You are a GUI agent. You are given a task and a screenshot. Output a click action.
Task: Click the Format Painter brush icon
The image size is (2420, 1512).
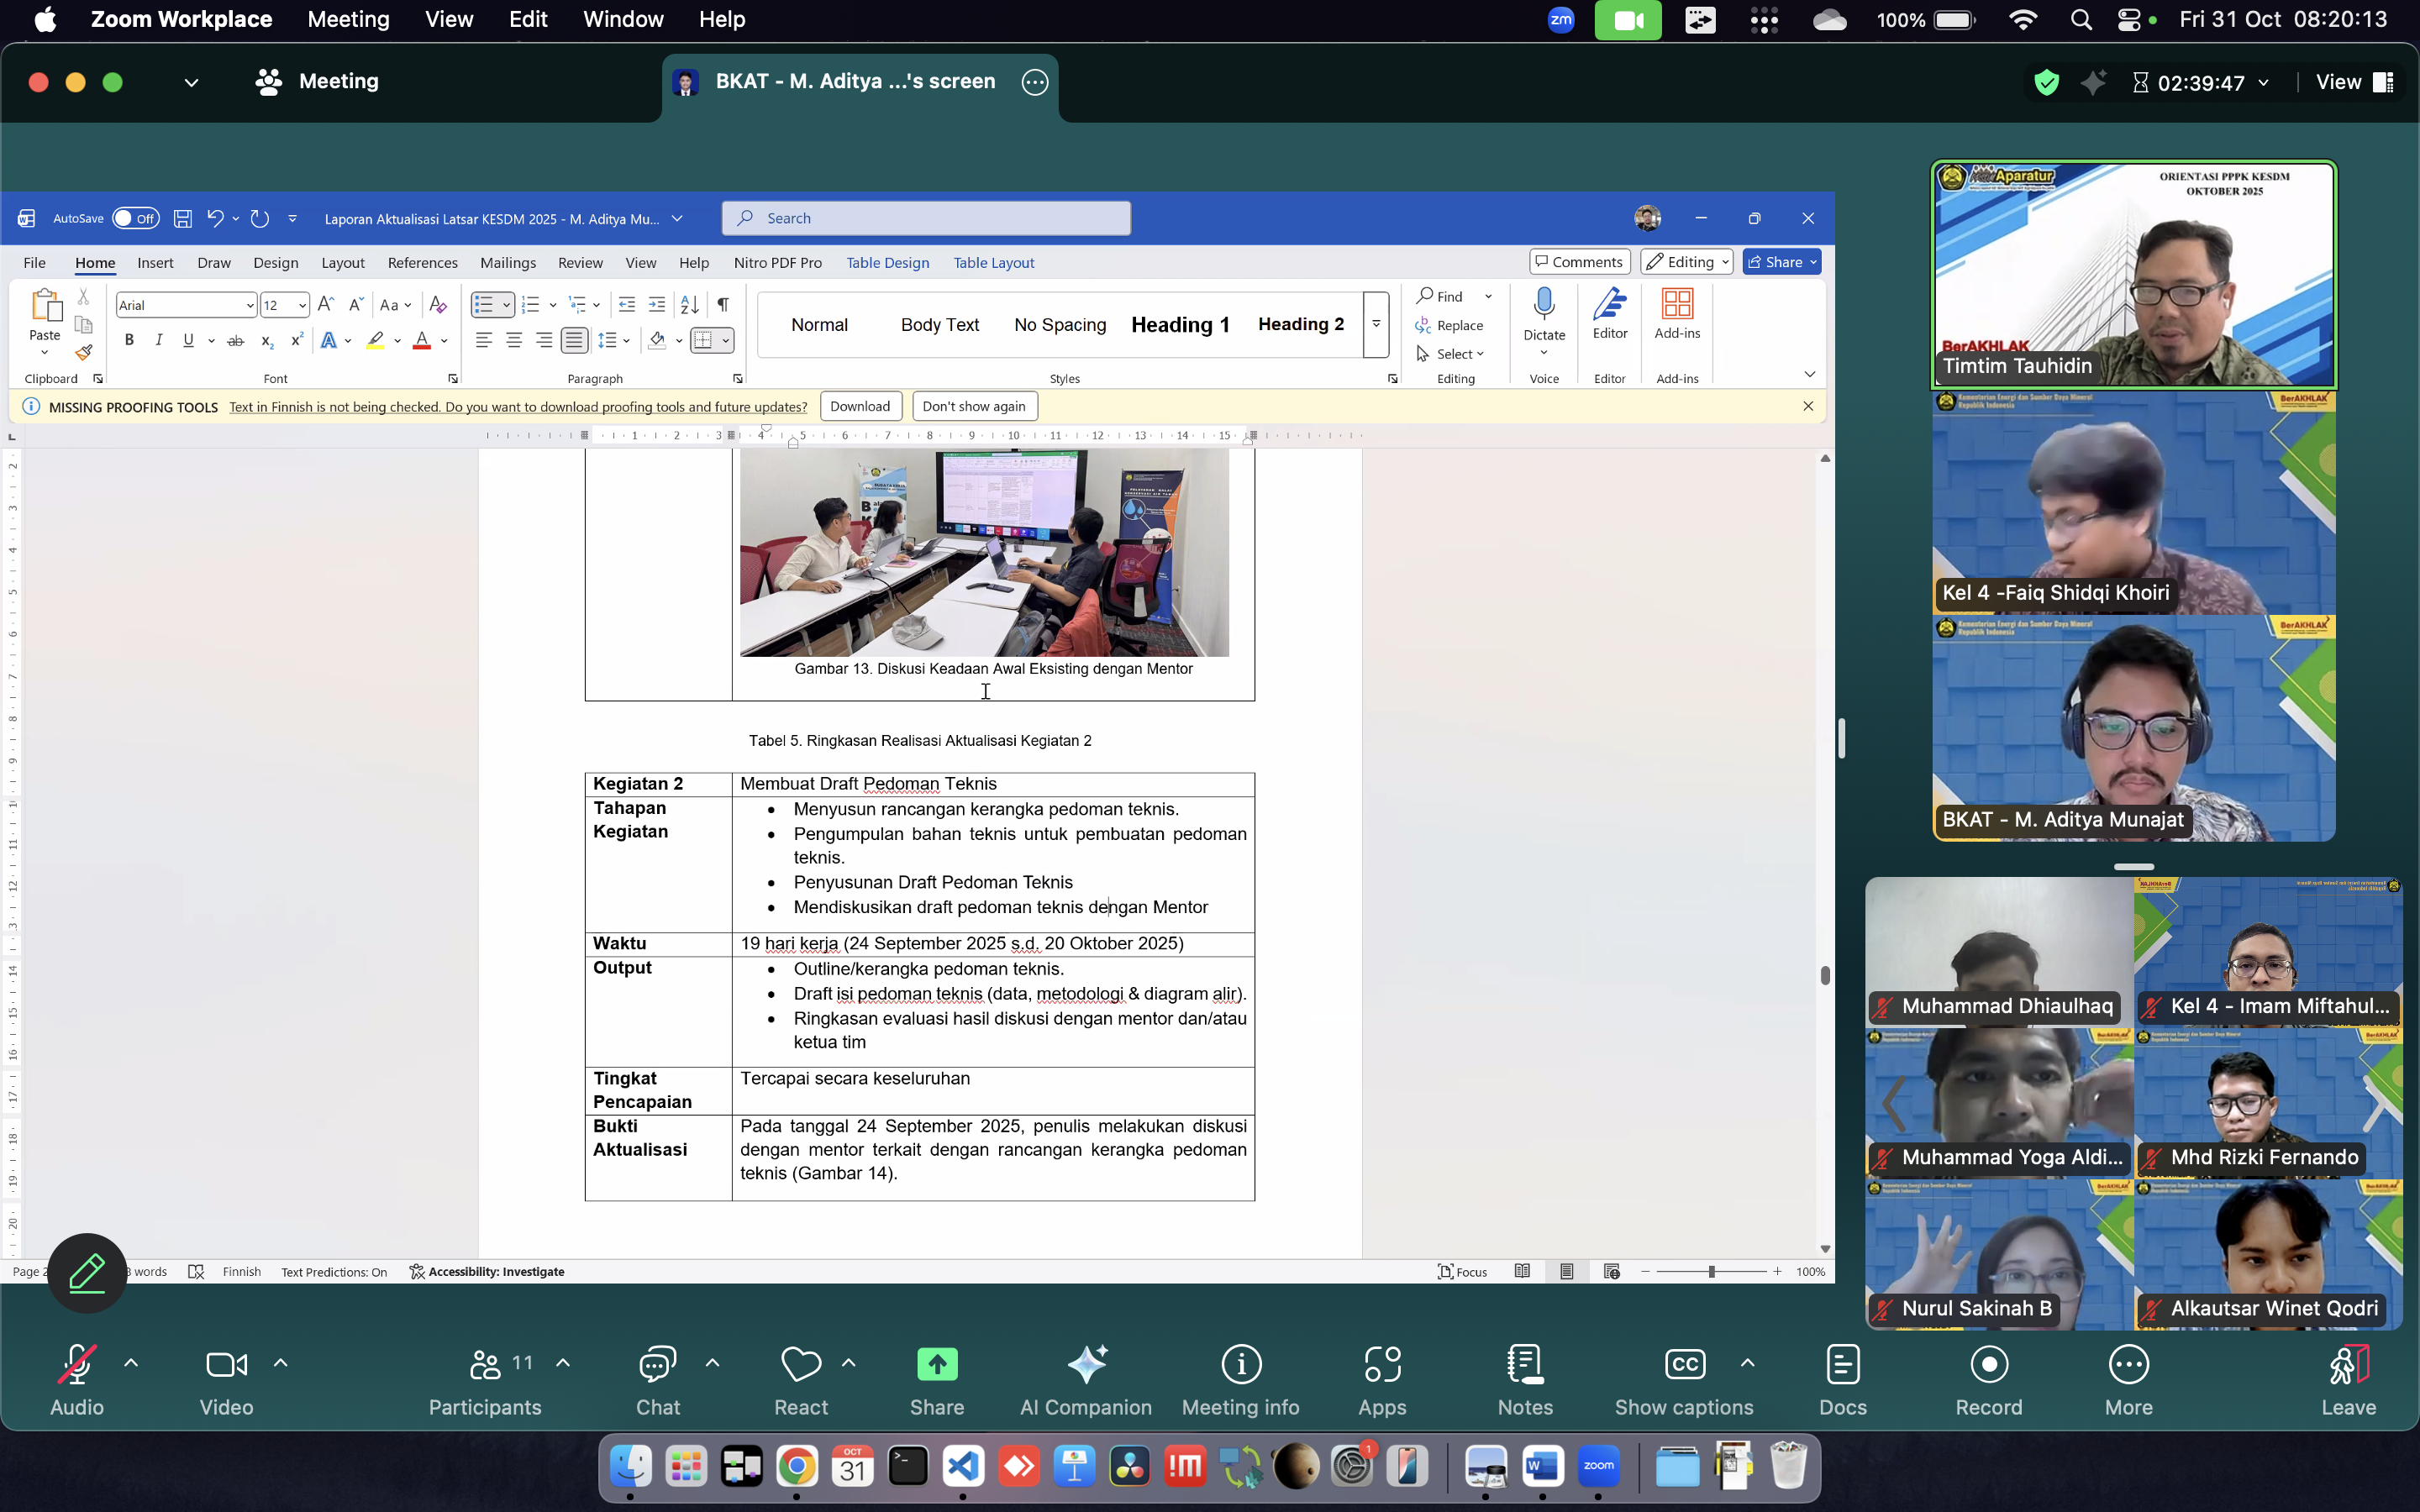point(84,353)
